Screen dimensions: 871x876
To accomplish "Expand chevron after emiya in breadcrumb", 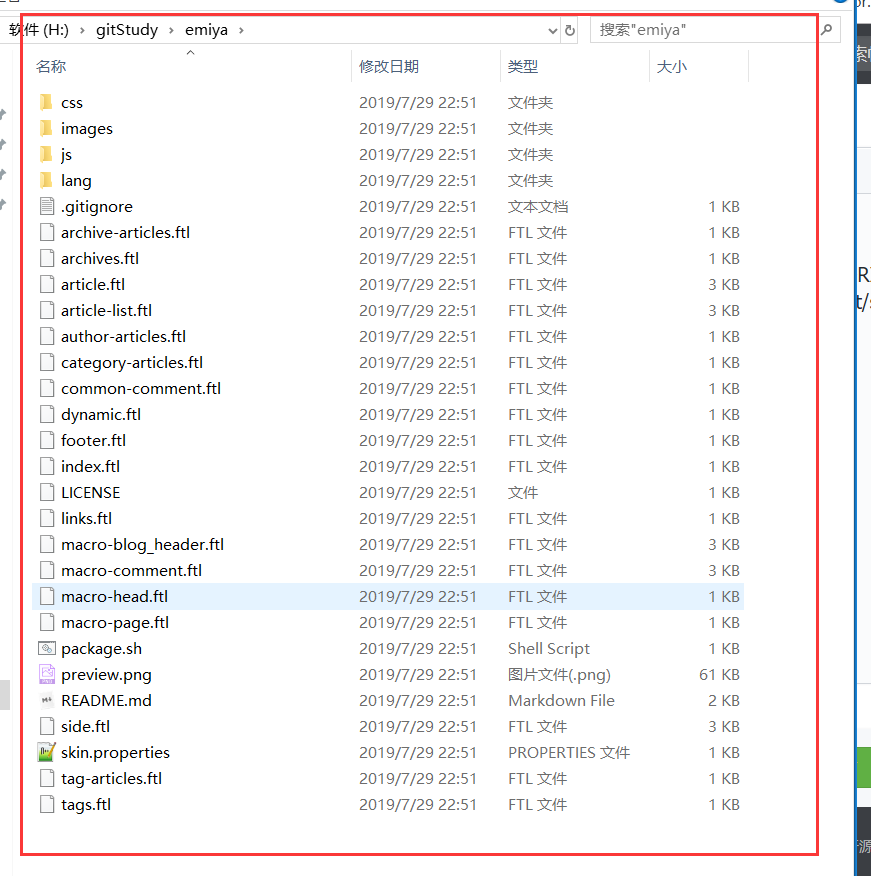I will click(241, 30).
